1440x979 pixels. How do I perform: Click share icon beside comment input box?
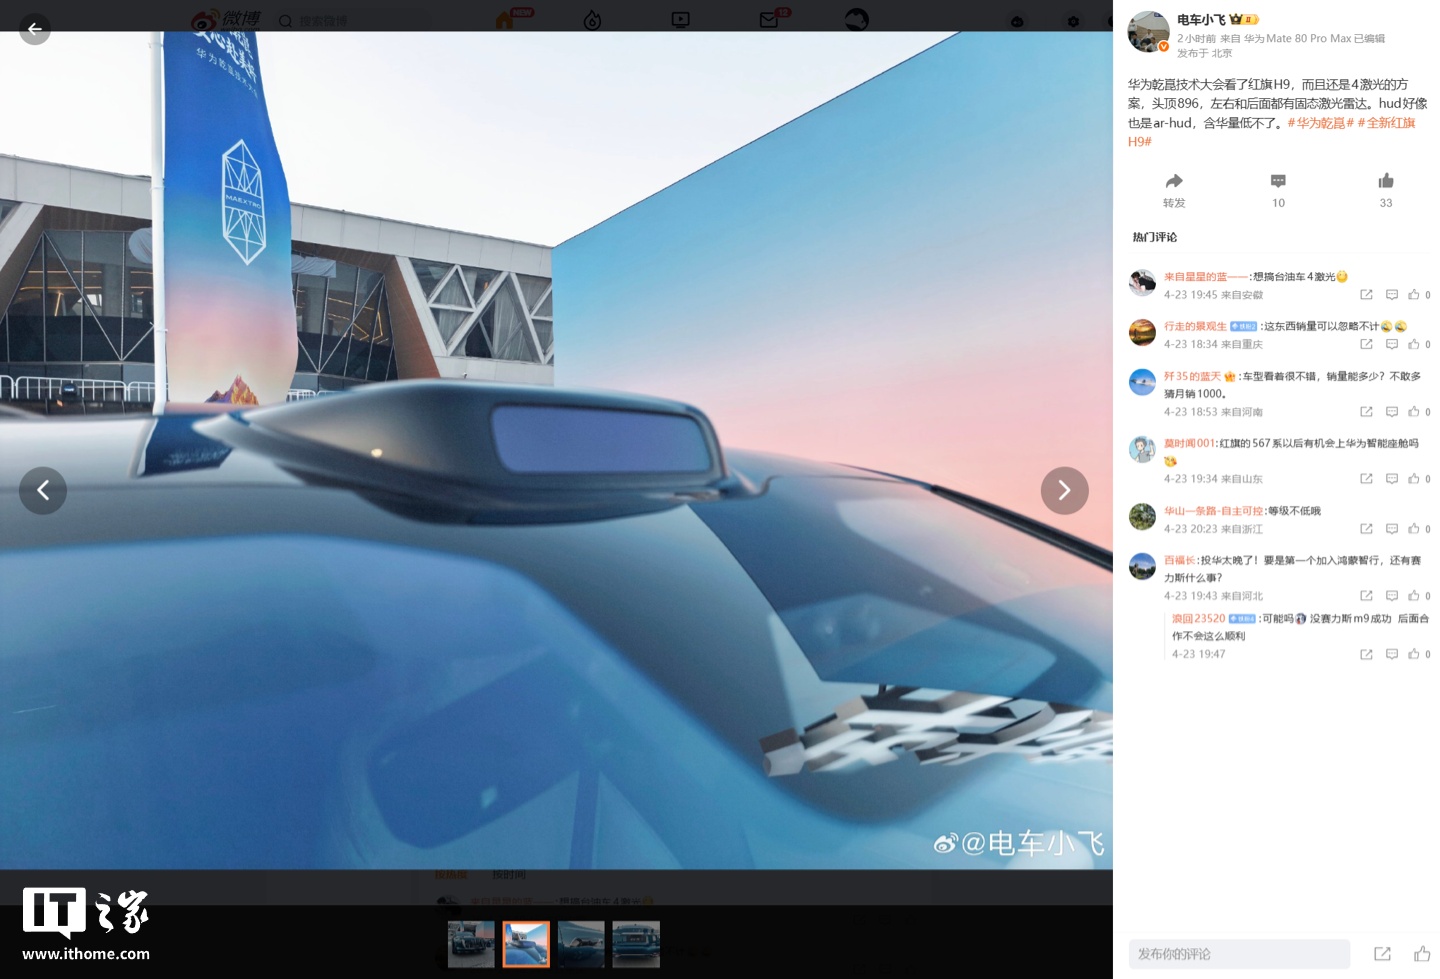pos(1382,954)
